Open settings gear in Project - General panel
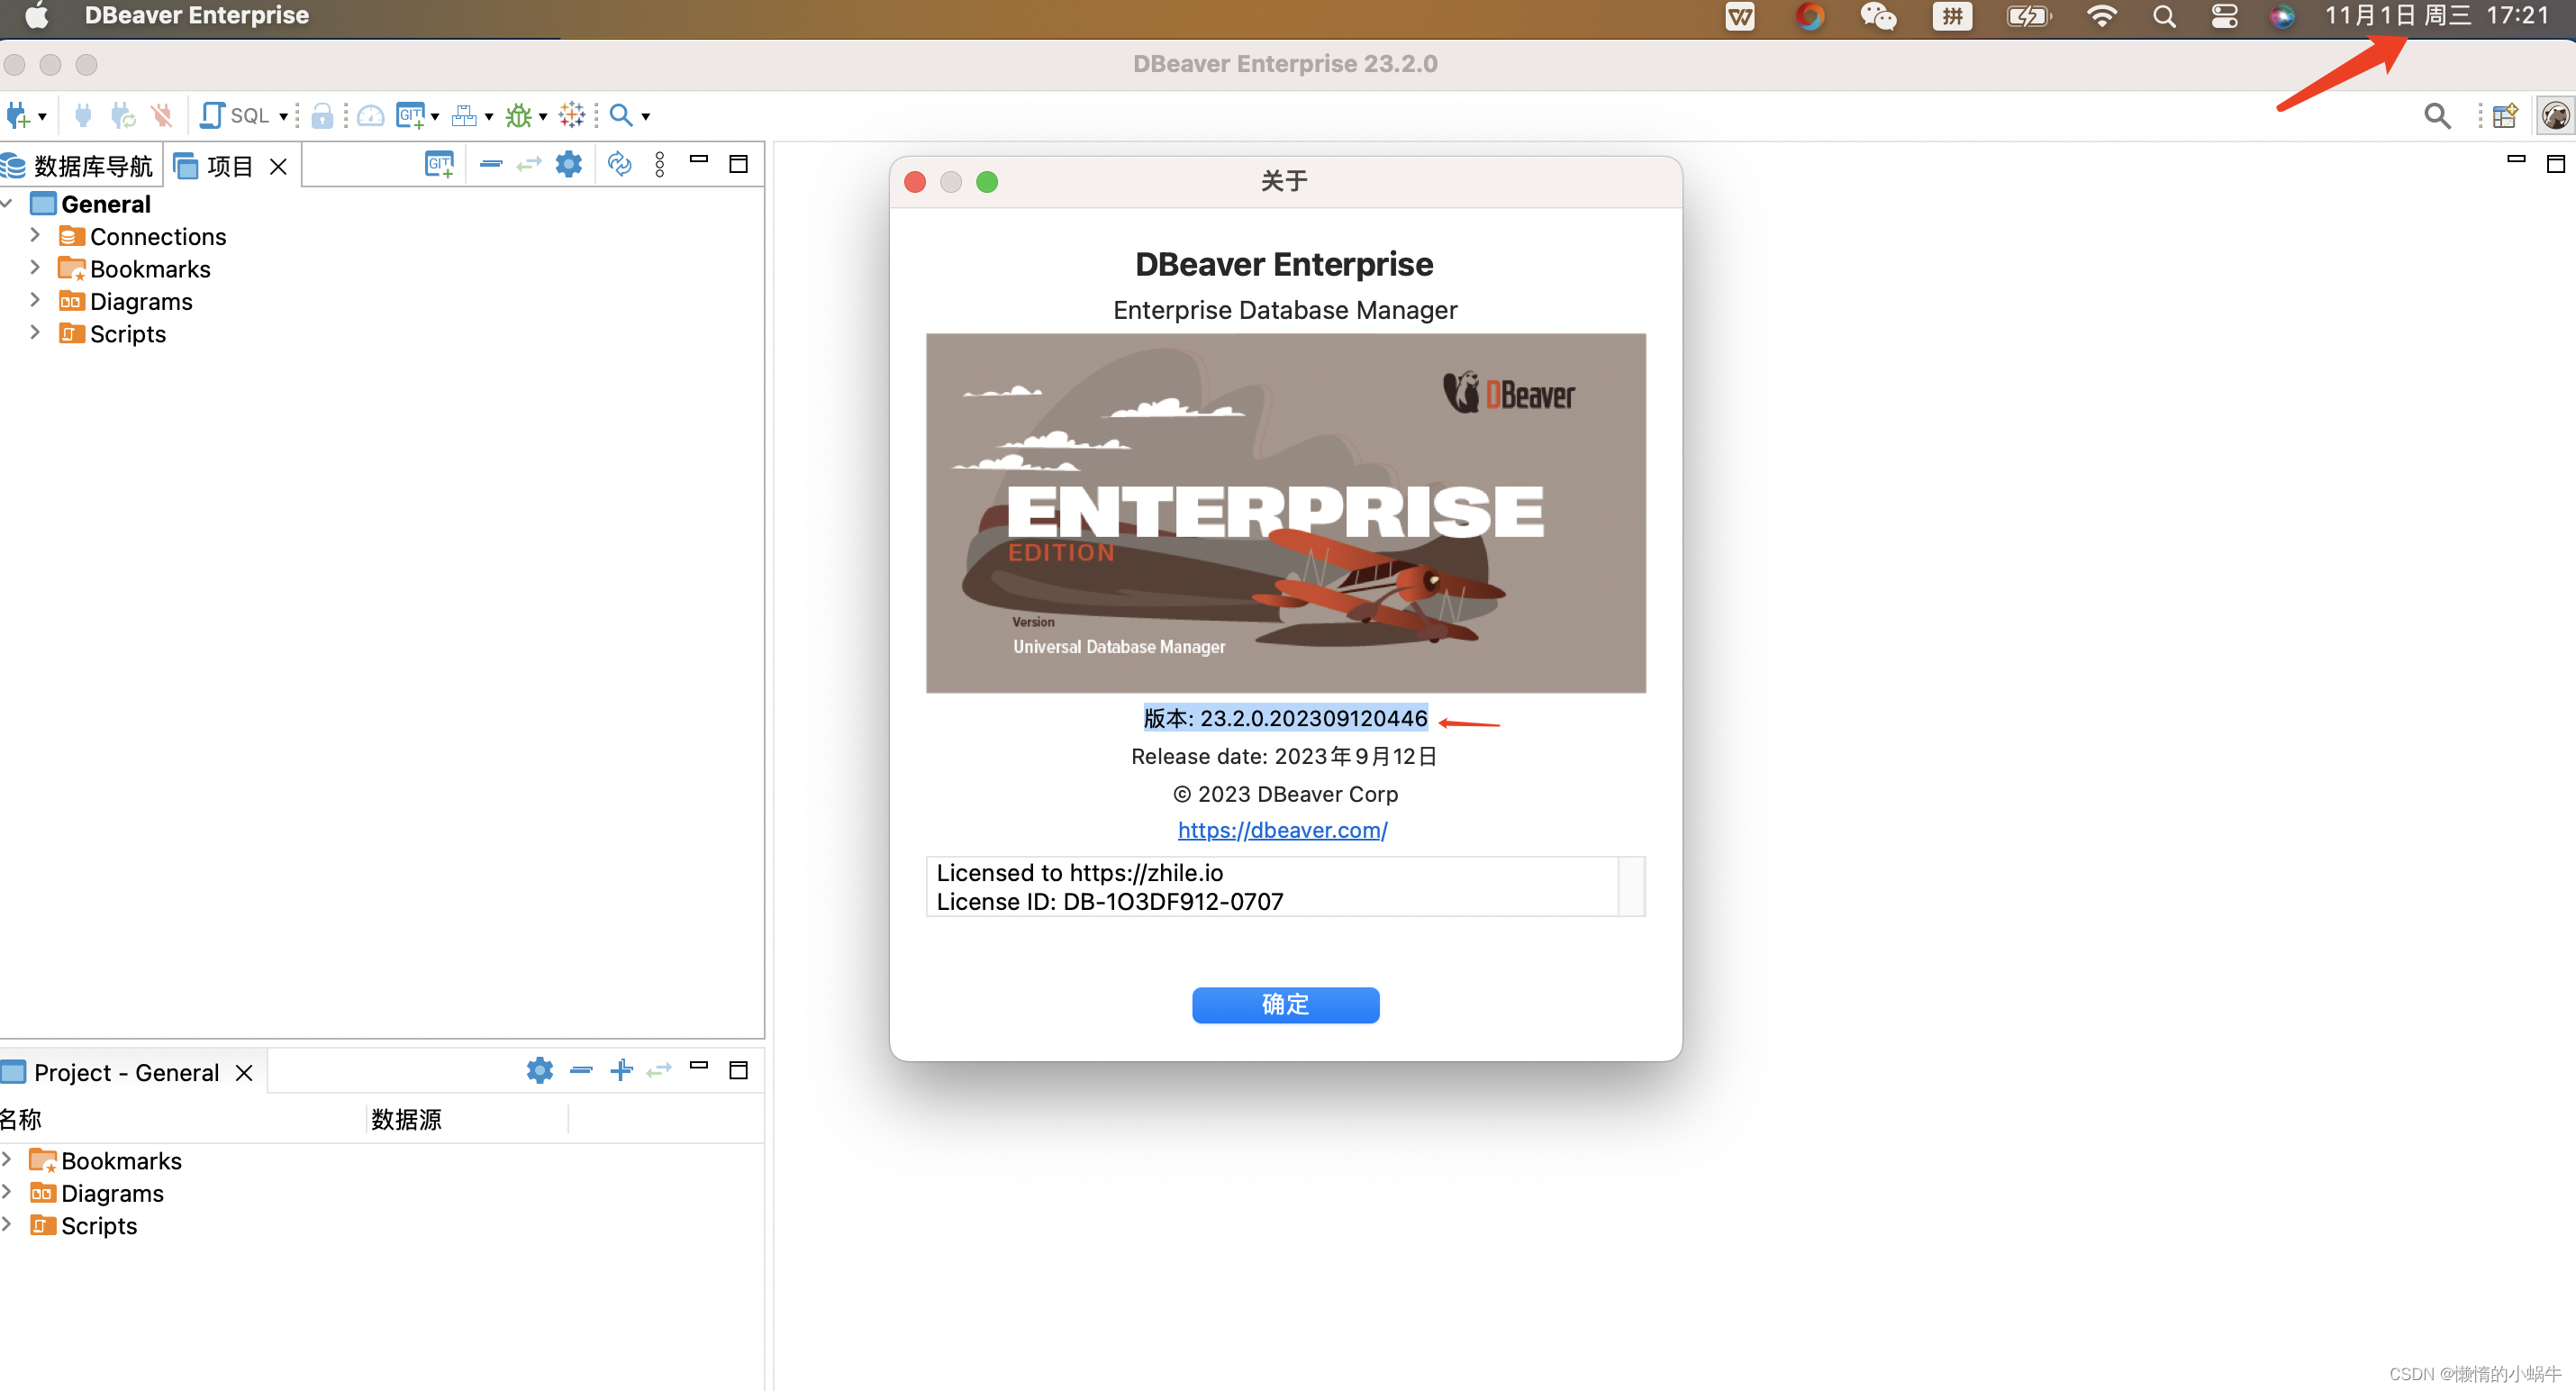2576x1391 pixels. click(x=540, y=1070)
